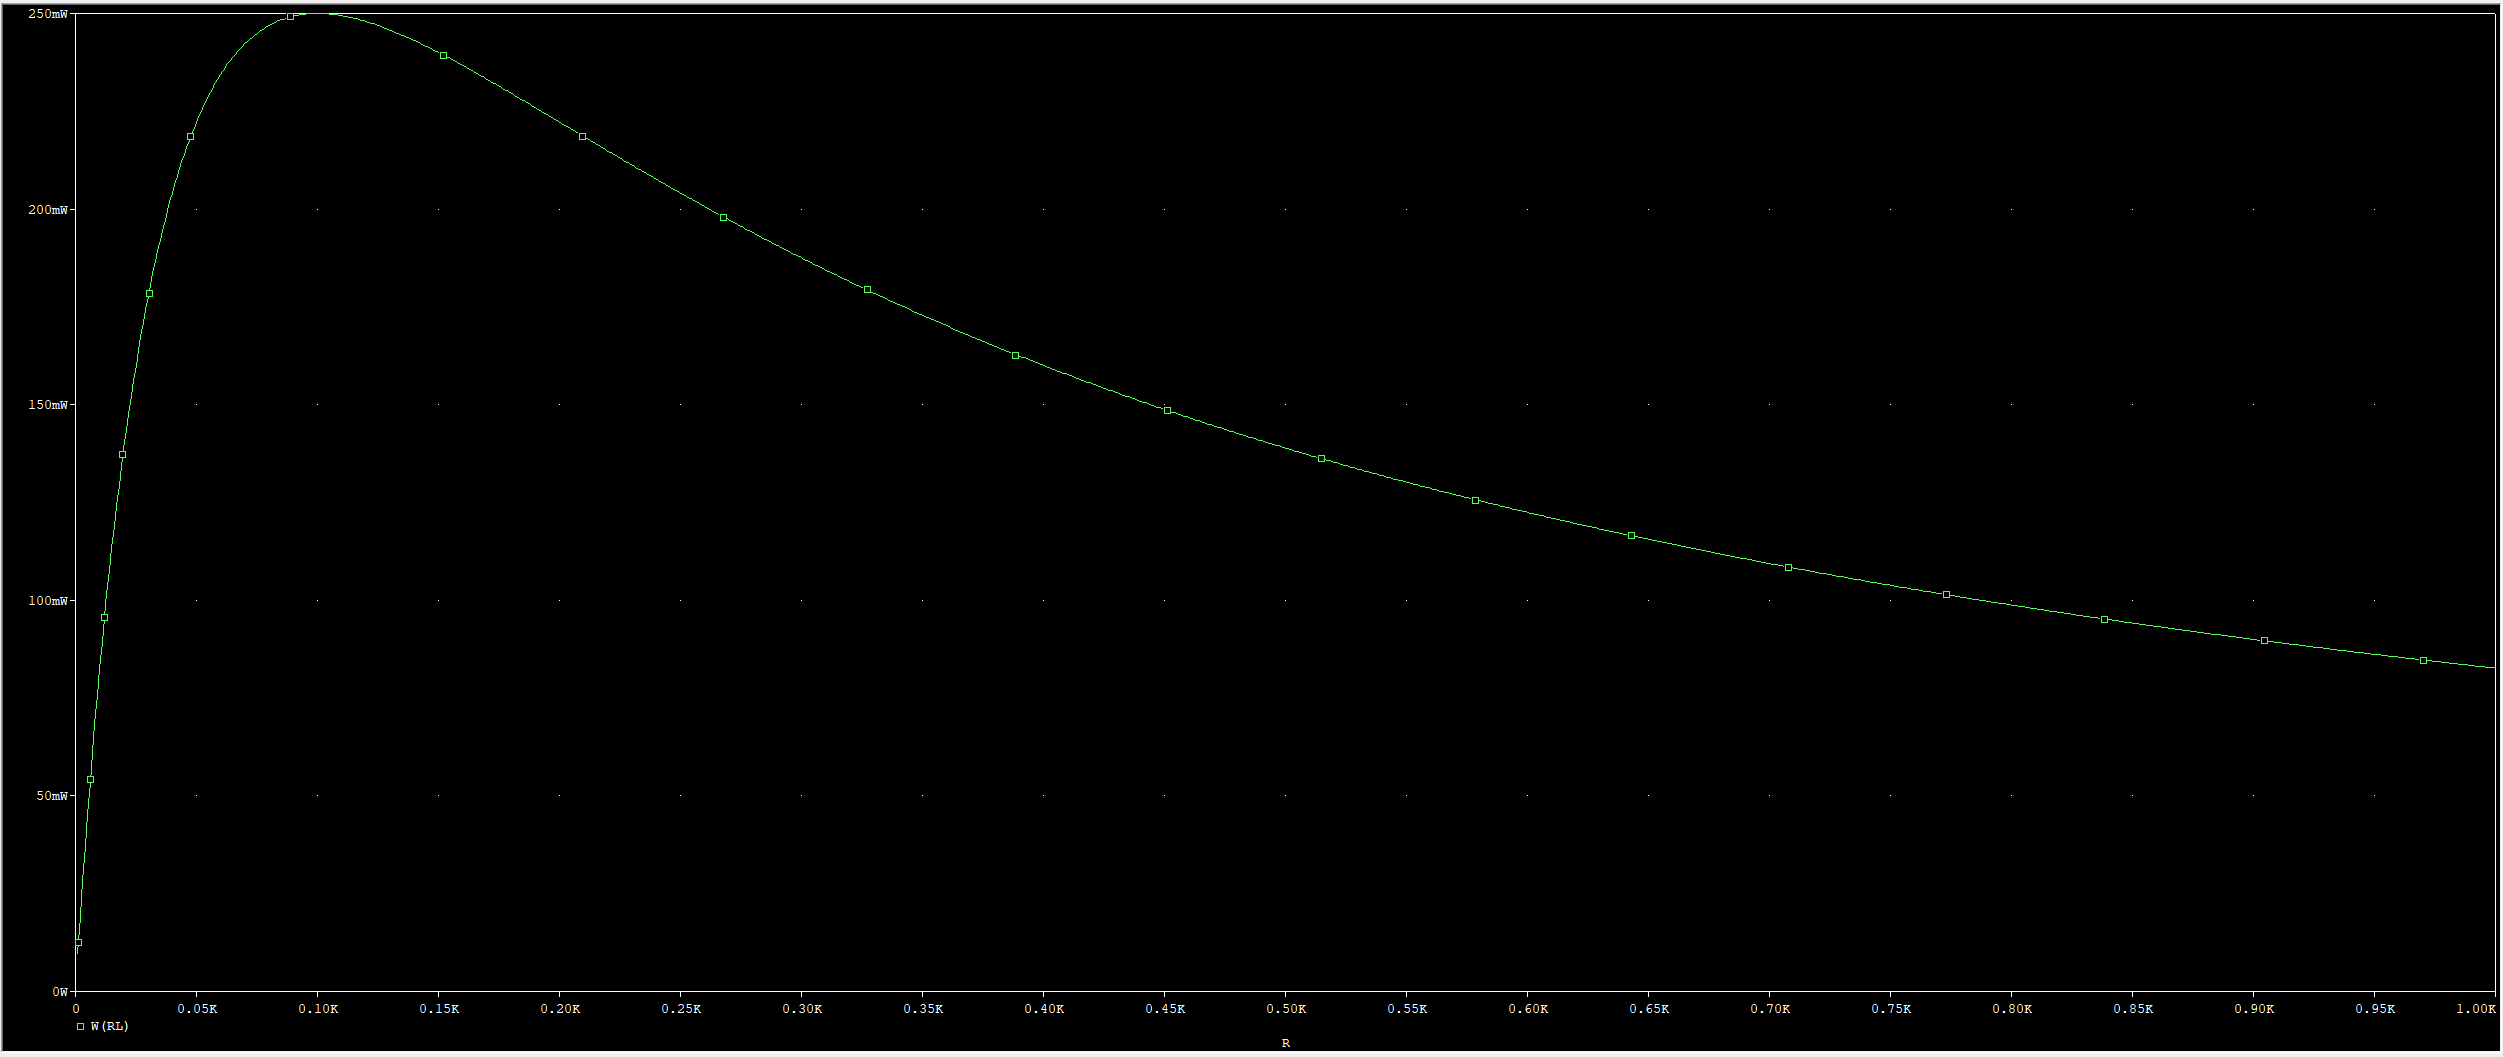Viewport: 2503px width, 1057px height.
Task: Select the 0.55K x-axis label
Action: pyautogui.click(x=1407, y=1009)
